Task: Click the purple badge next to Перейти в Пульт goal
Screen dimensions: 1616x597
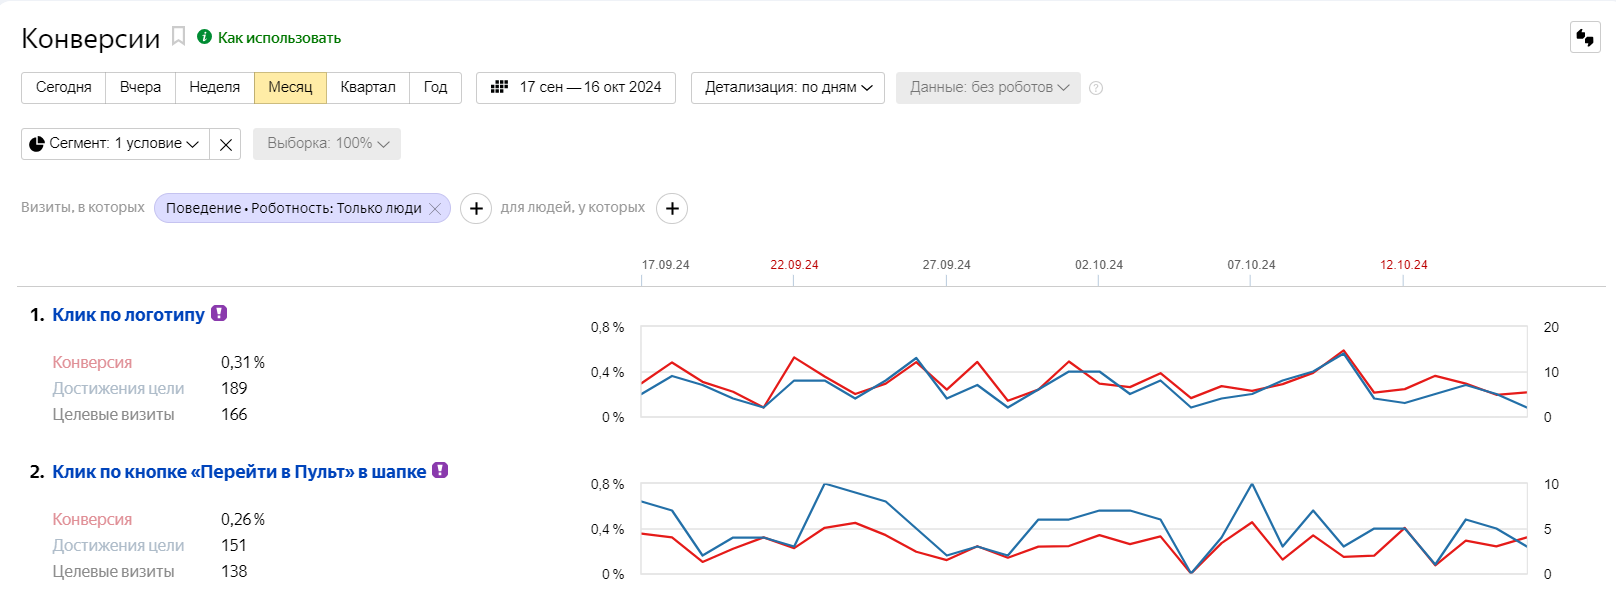Action: pos(440,470)
